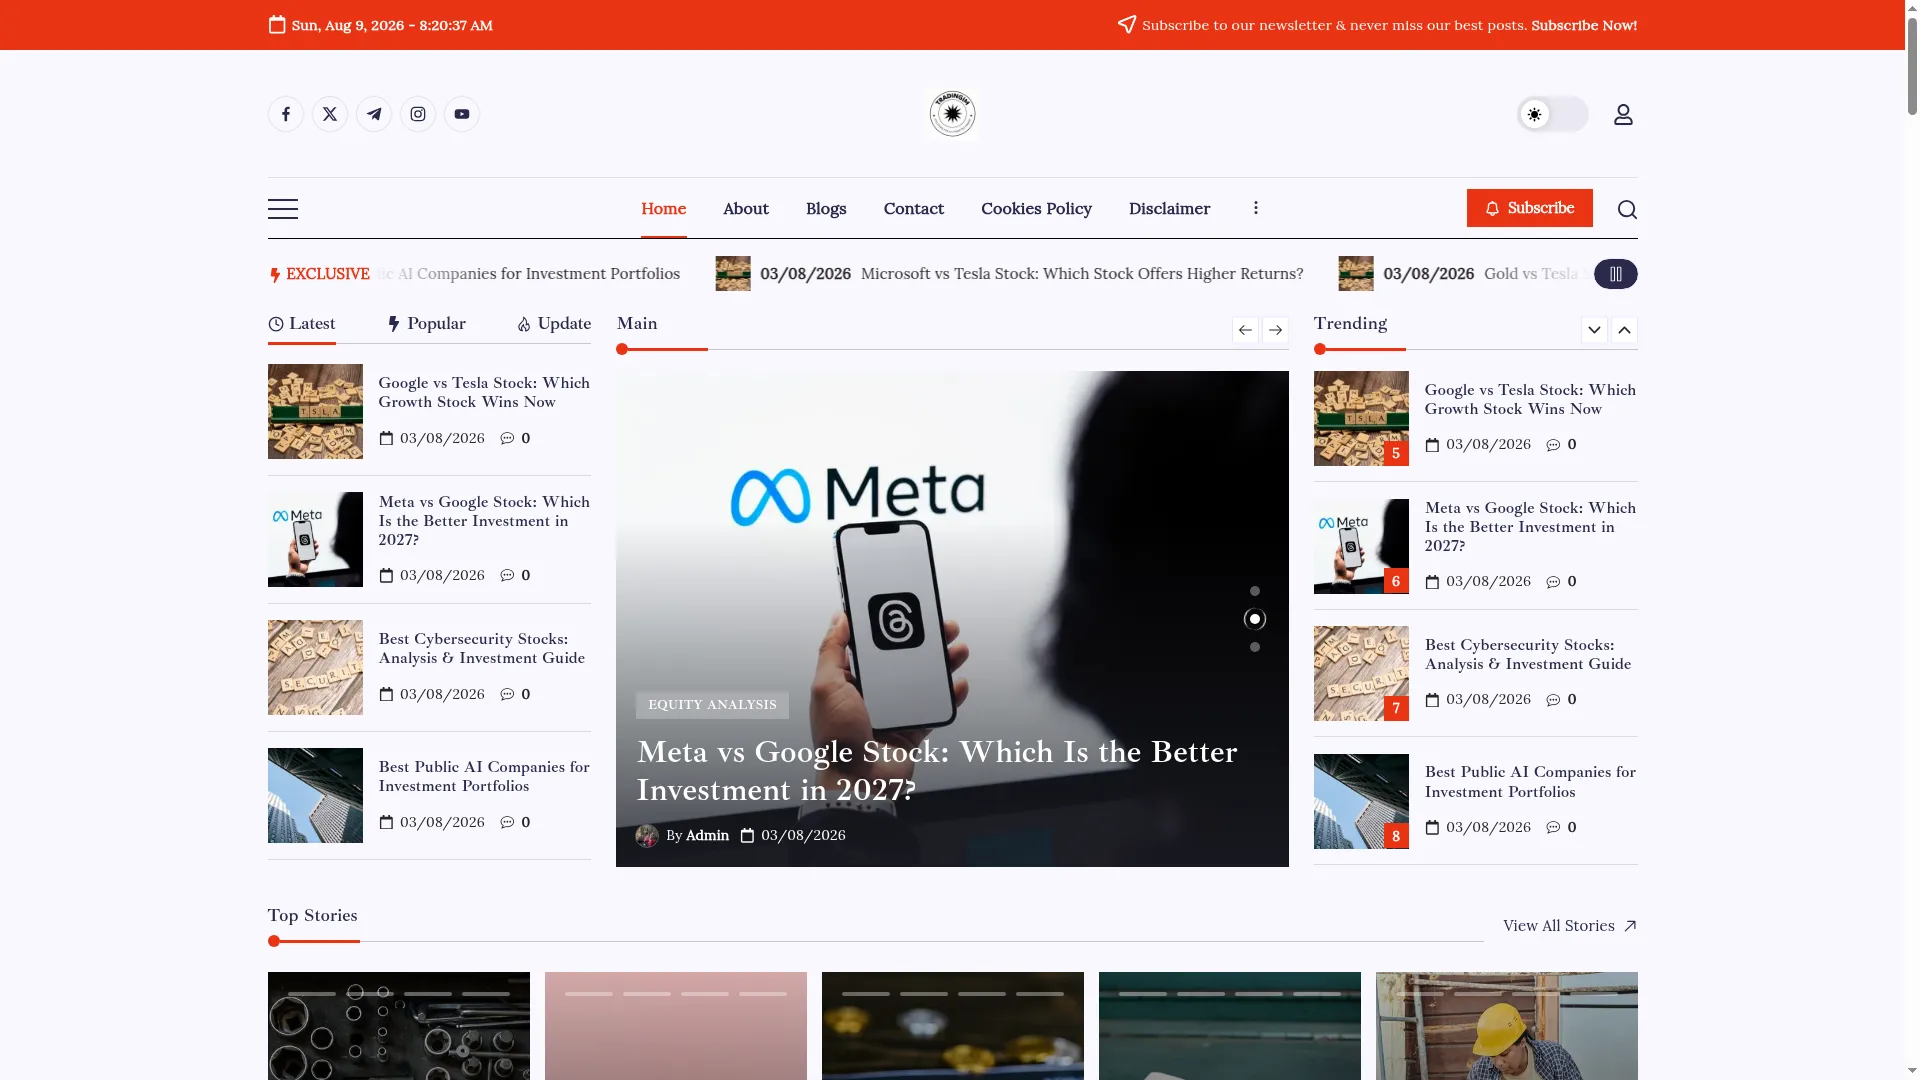
Task: Click Latest Cybersecurity Stocks thumbnail
Action: 315,667
